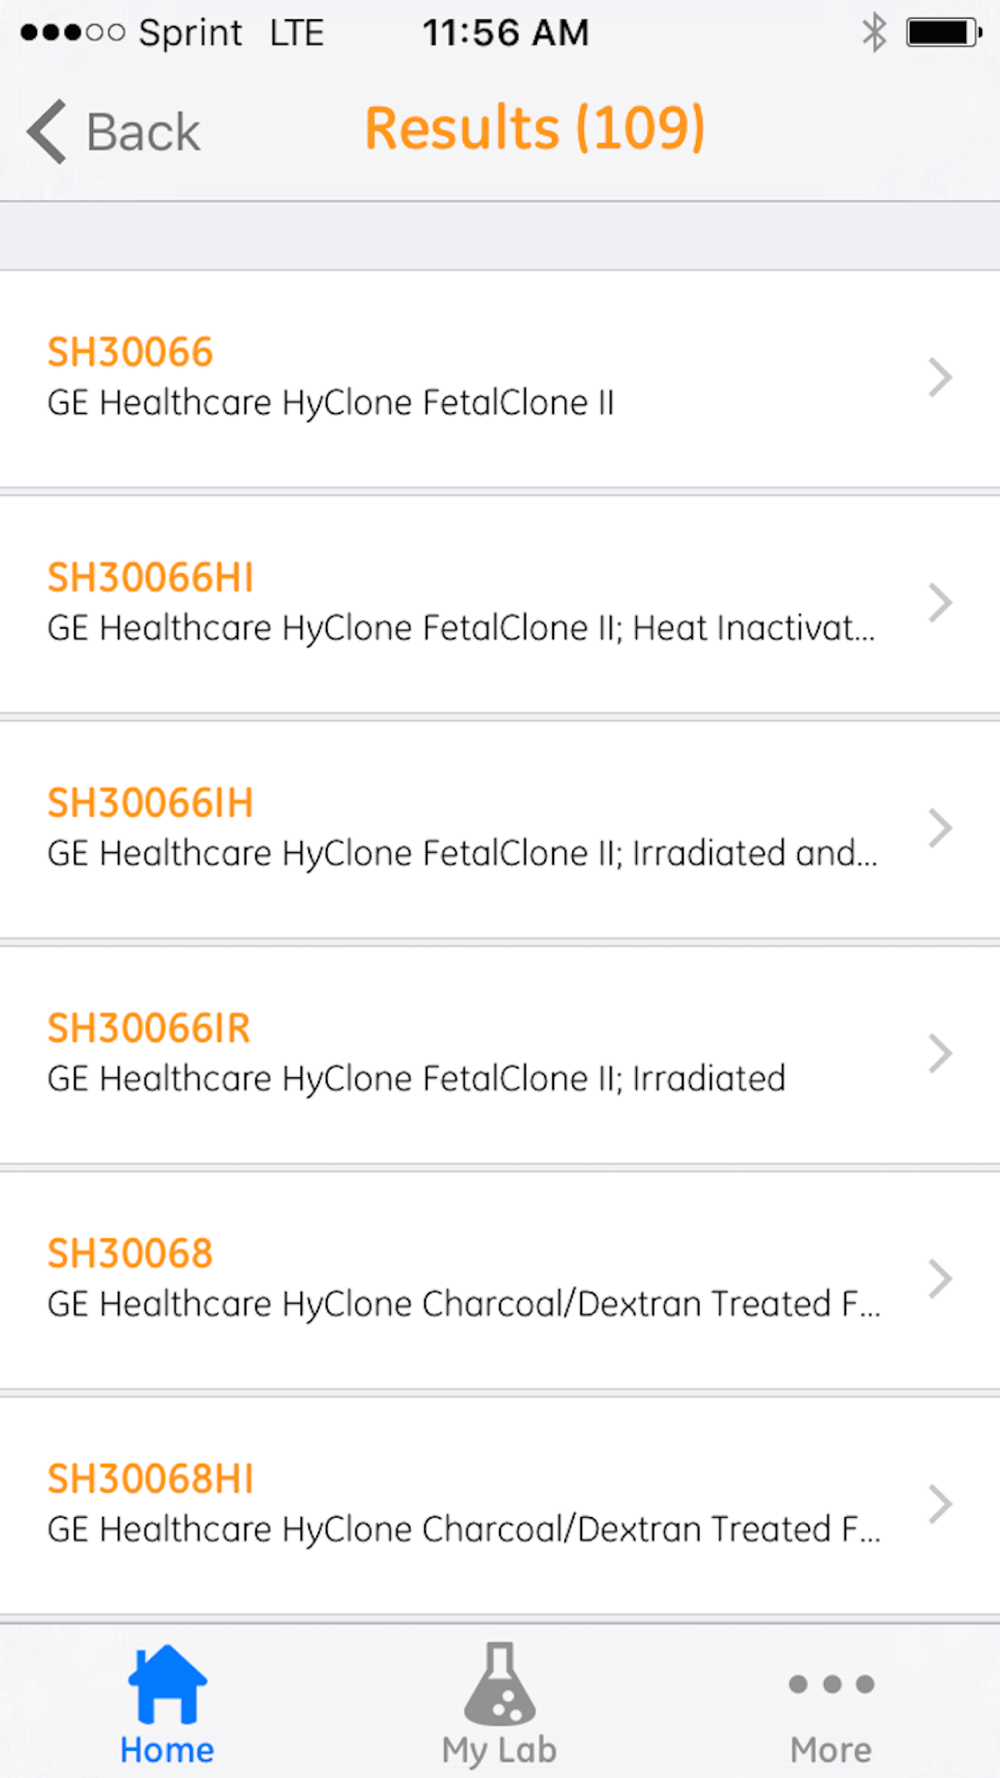Open FetalClone II; Irradiated description

416,1078
